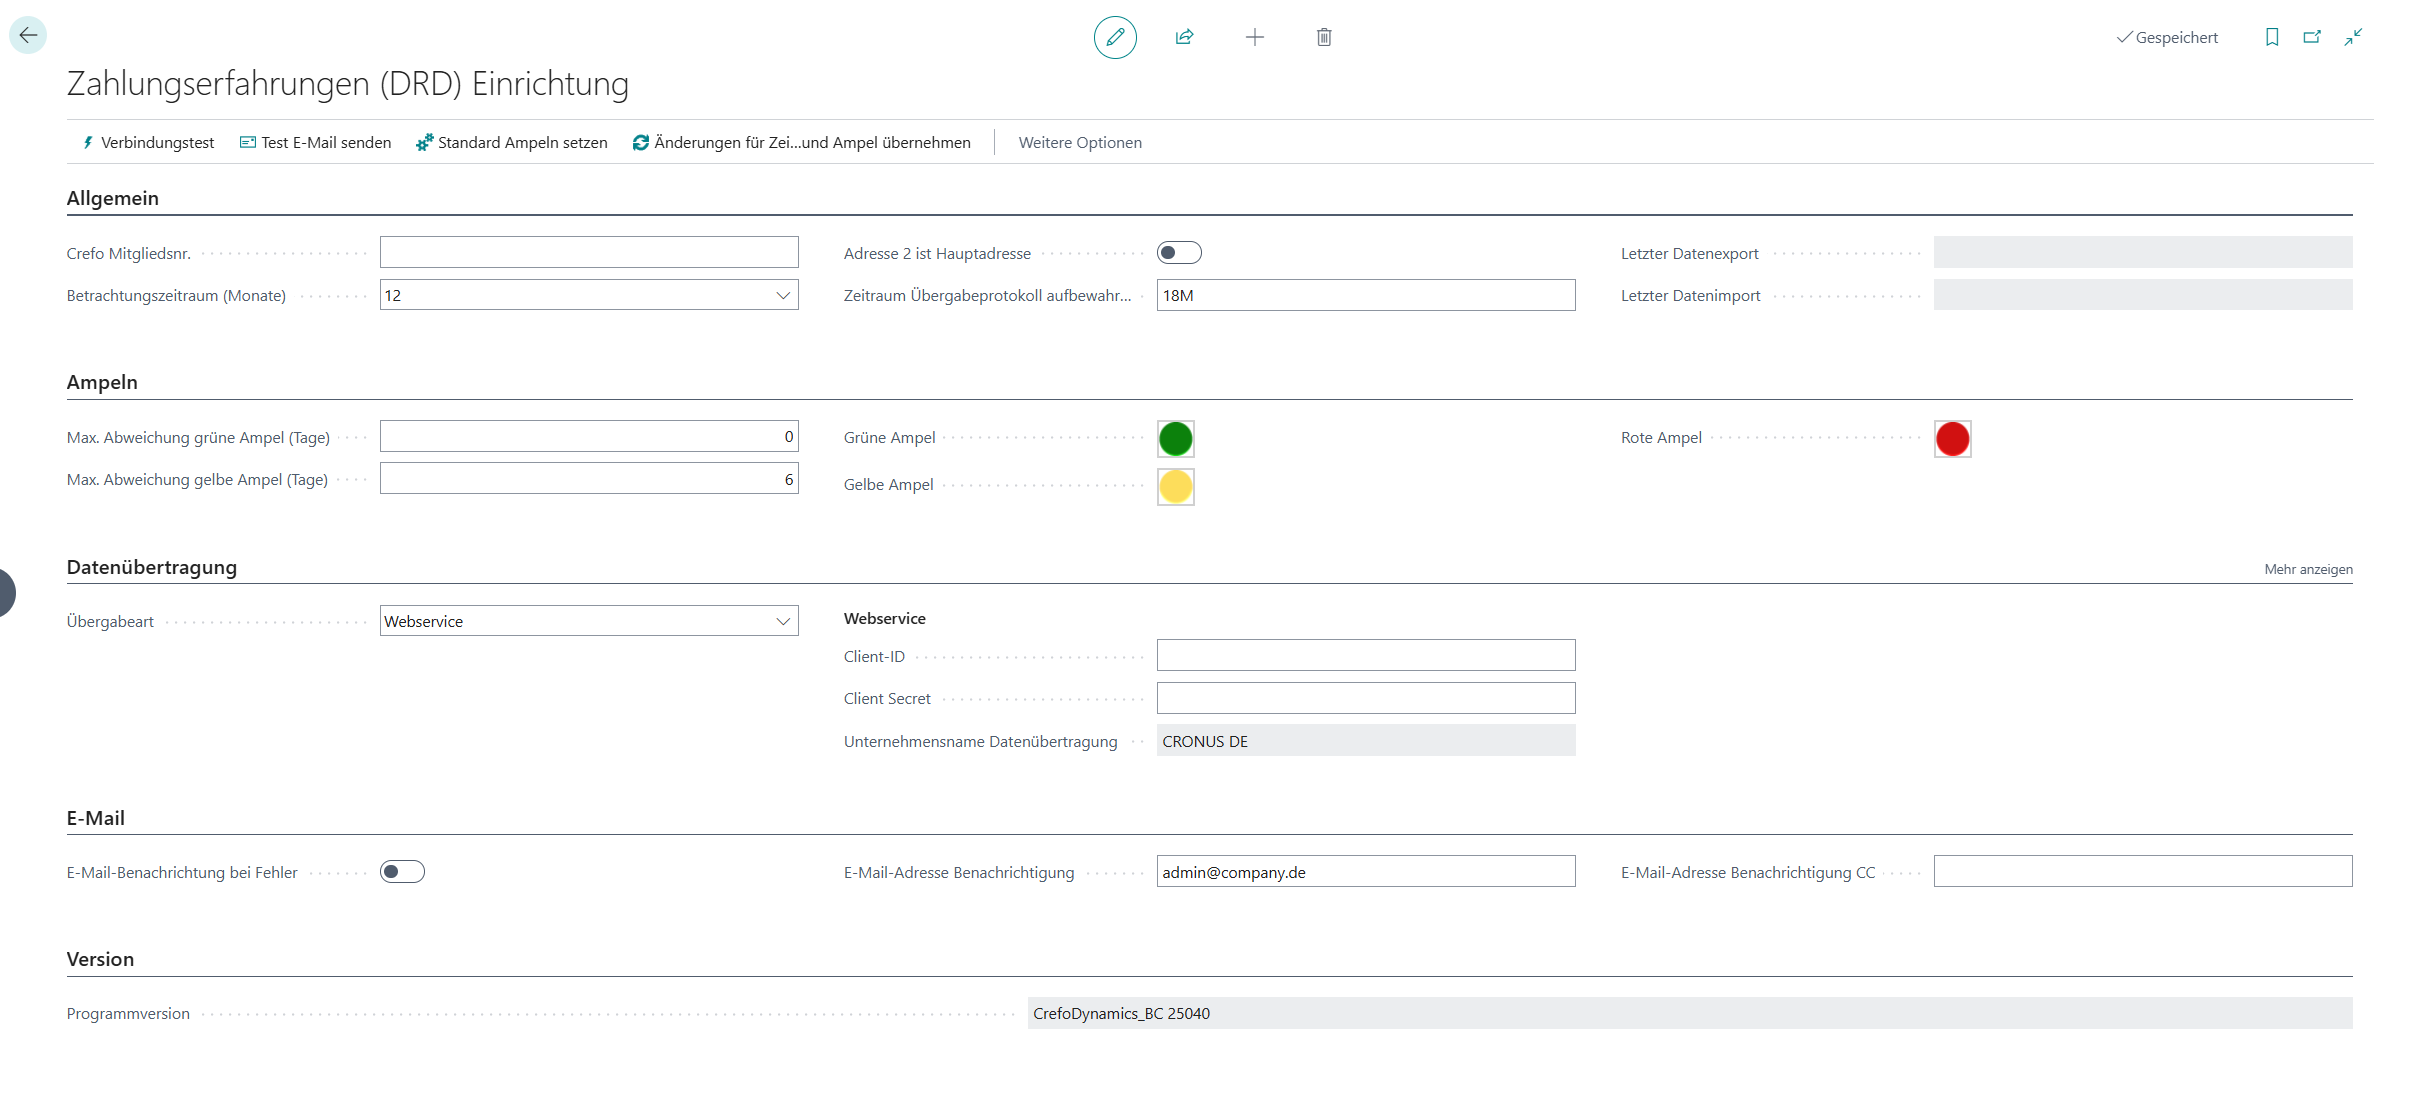The image size is (2421, 1102).
Task: Click the share icon
Action: click(x=1184, y=37)
